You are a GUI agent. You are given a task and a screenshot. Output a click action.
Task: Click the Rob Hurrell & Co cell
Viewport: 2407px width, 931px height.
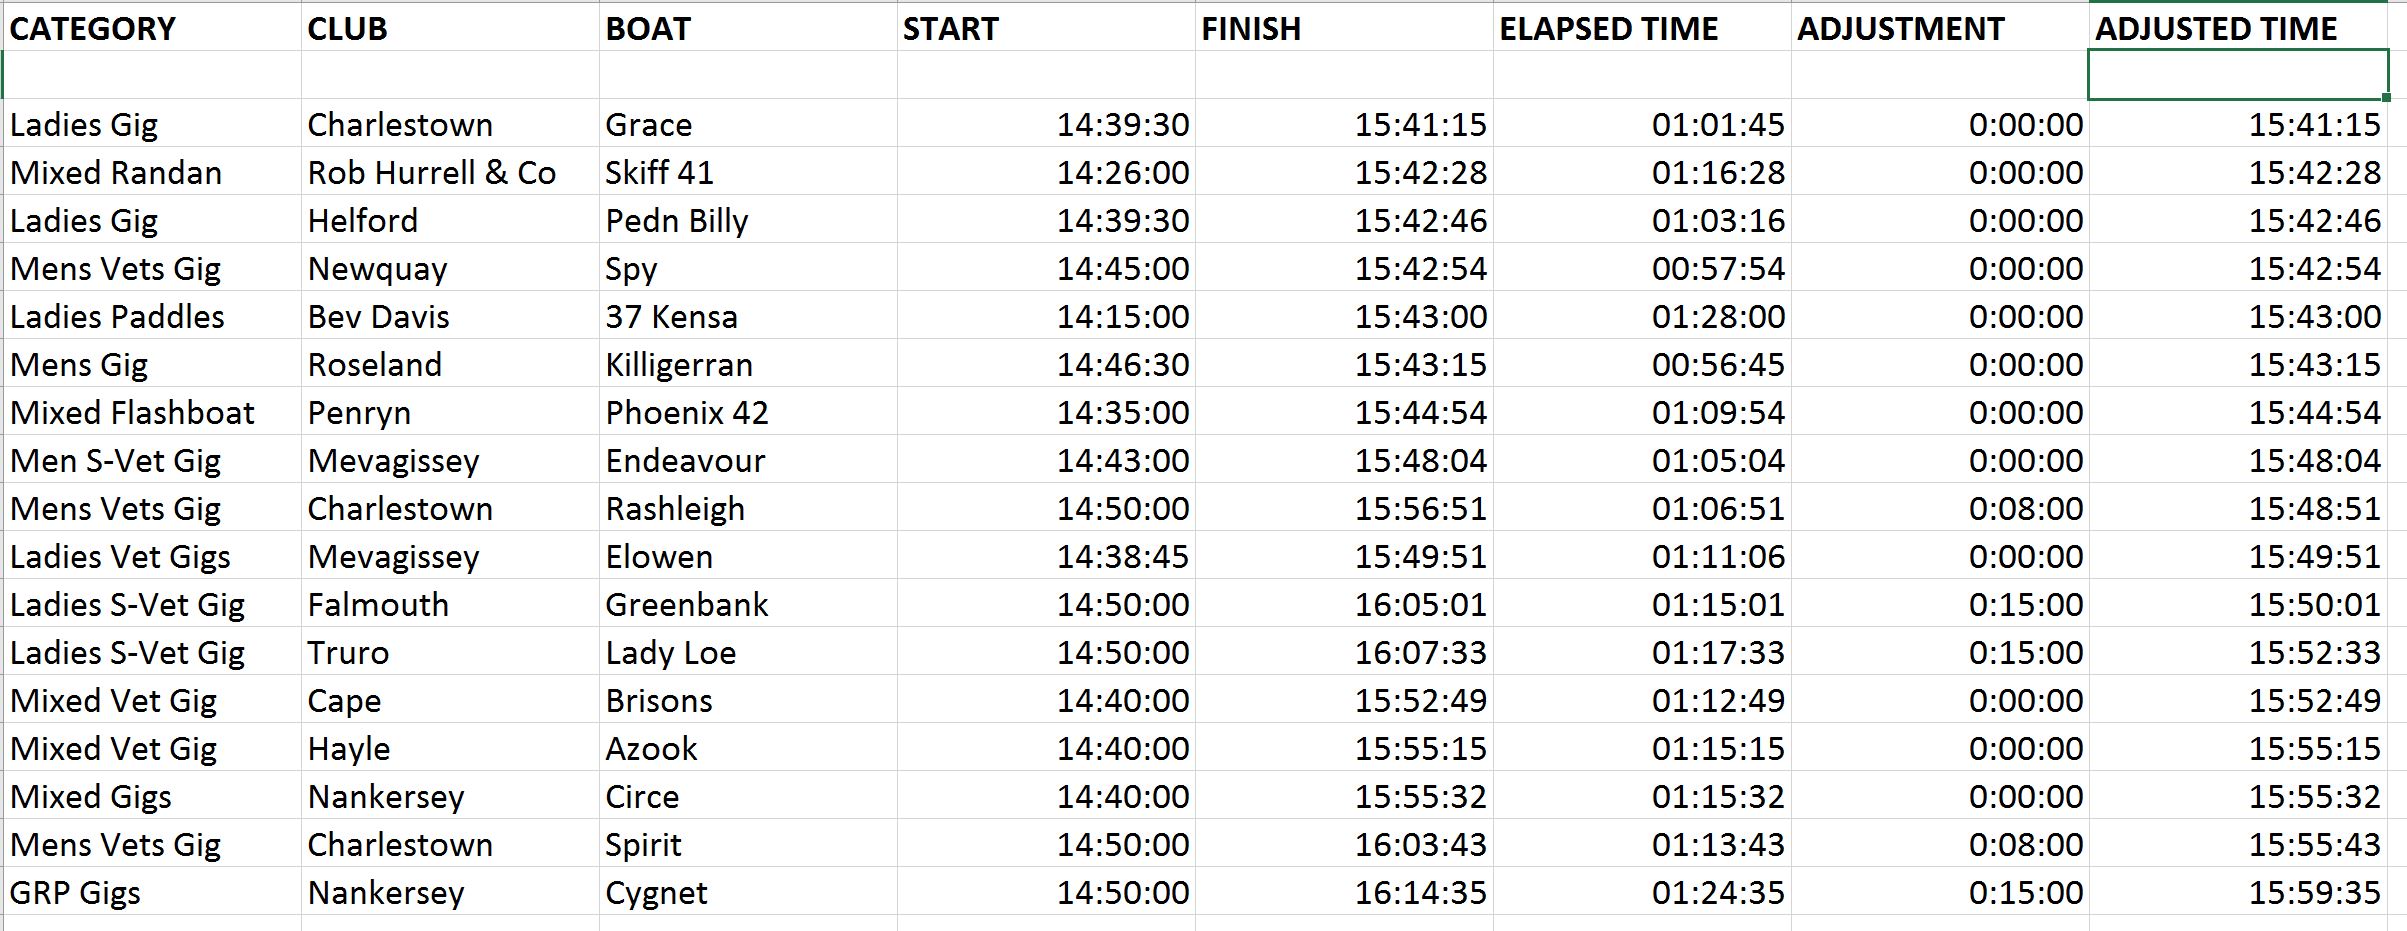point(450,172)
